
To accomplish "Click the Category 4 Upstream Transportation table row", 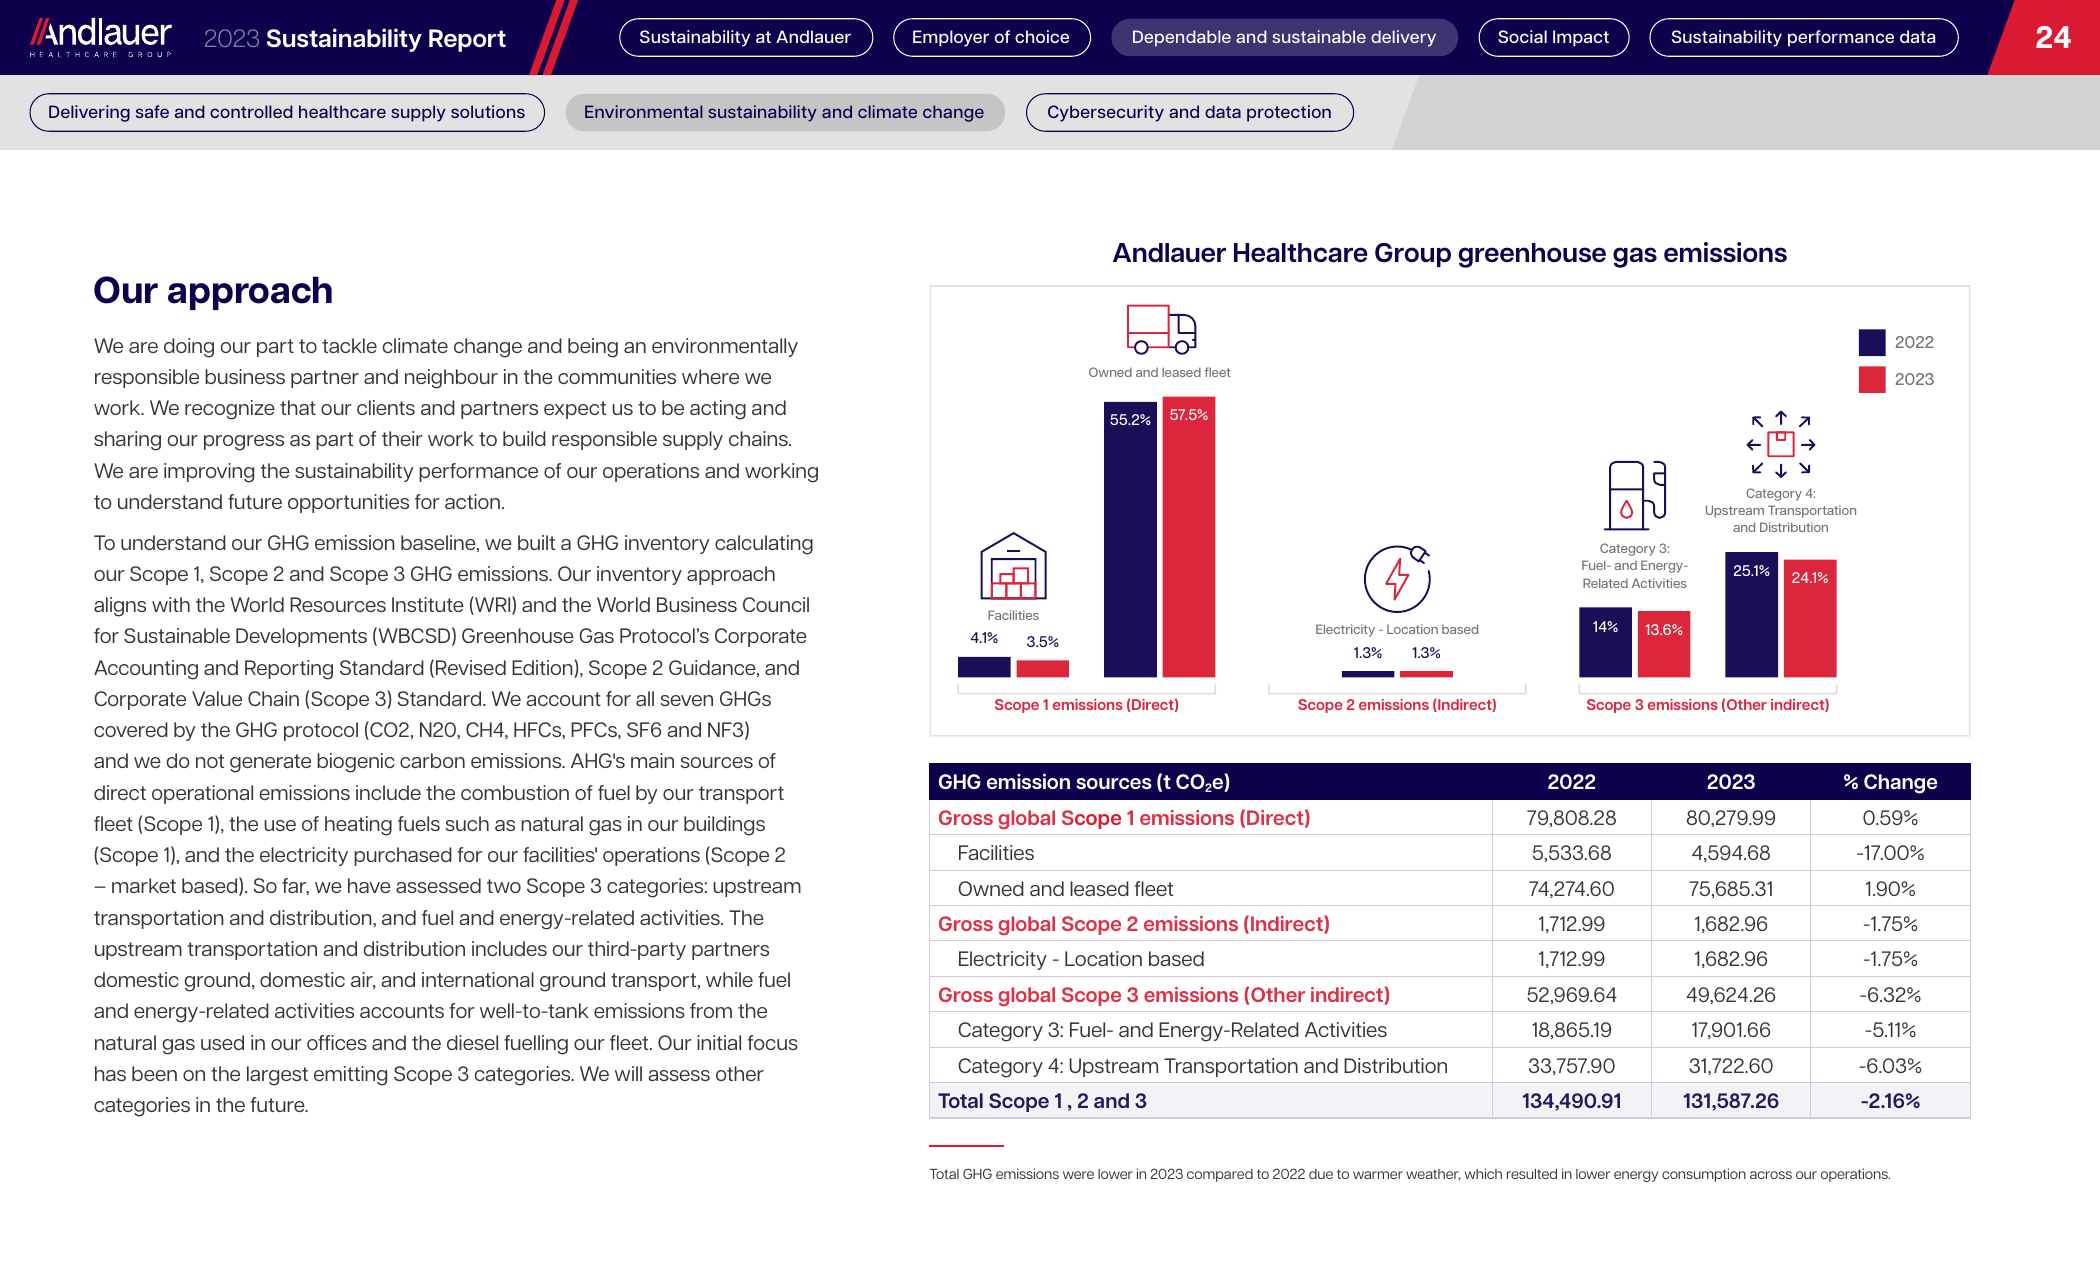I will coord(1450,1066).
